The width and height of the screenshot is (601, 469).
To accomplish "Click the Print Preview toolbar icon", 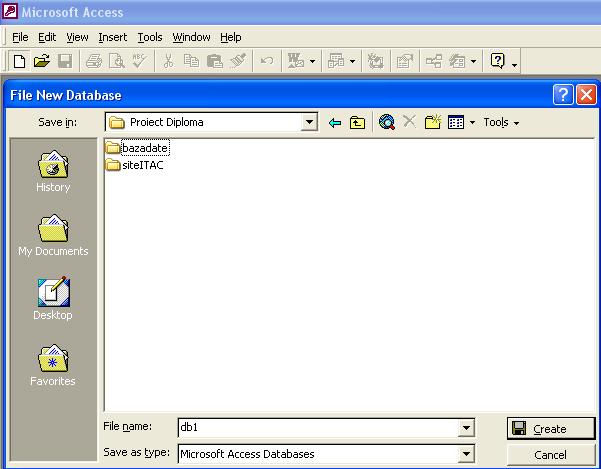I will click(x=117, y=61).
